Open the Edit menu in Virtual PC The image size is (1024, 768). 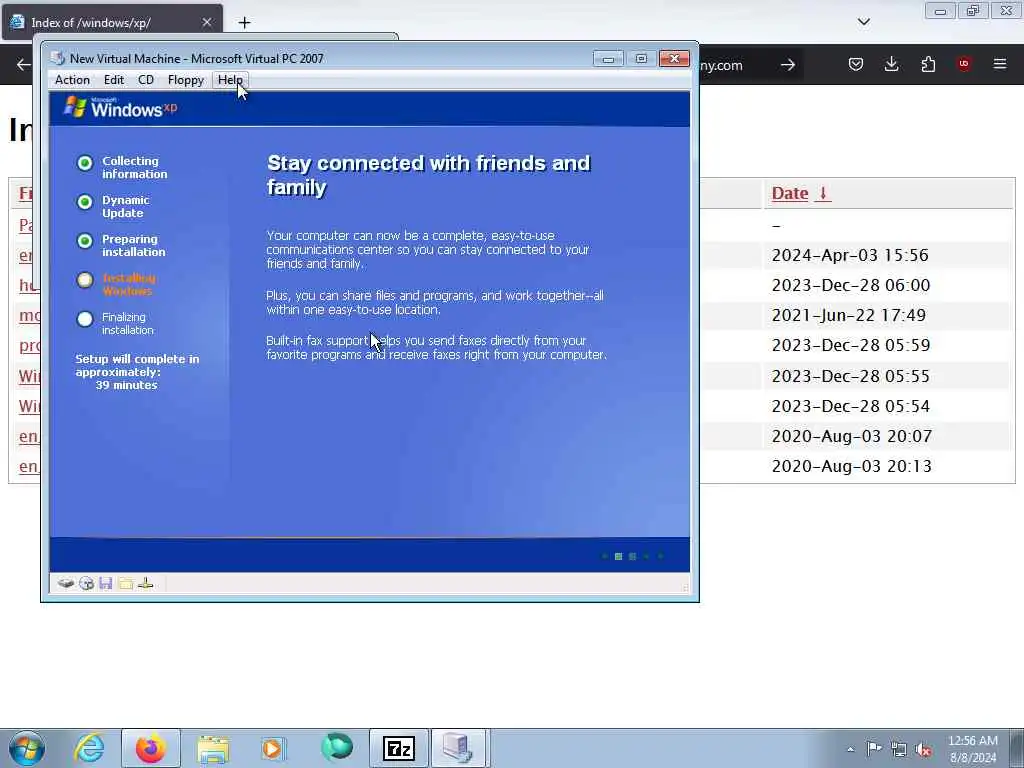coord(114,80)
